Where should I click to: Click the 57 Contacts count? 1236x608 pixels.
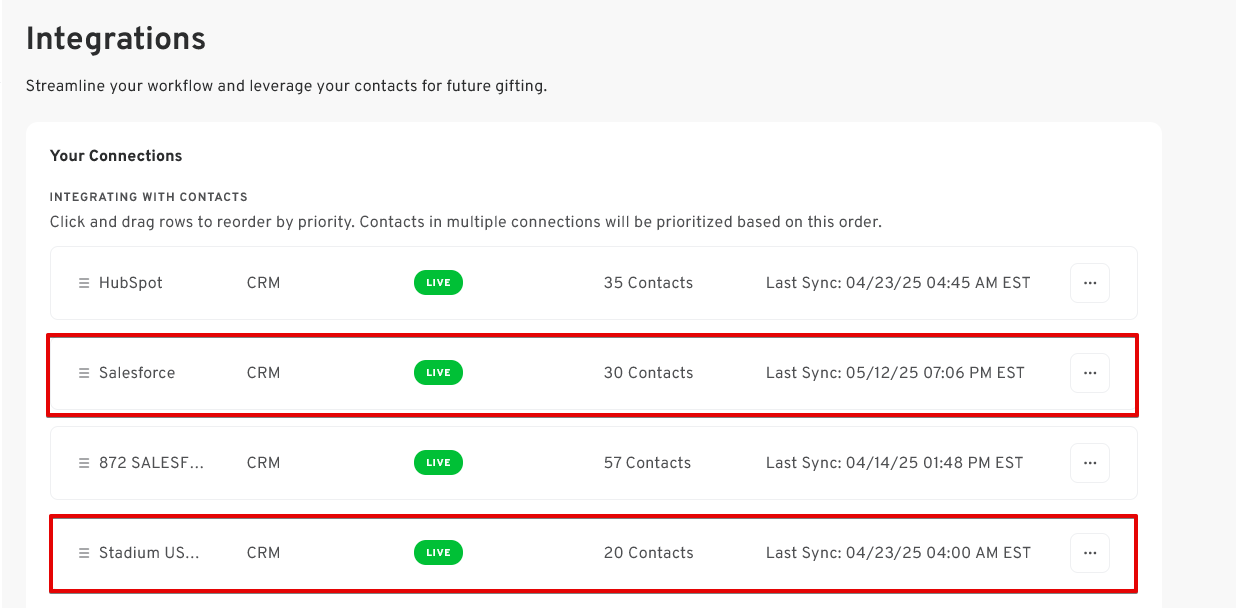(647, 463)
